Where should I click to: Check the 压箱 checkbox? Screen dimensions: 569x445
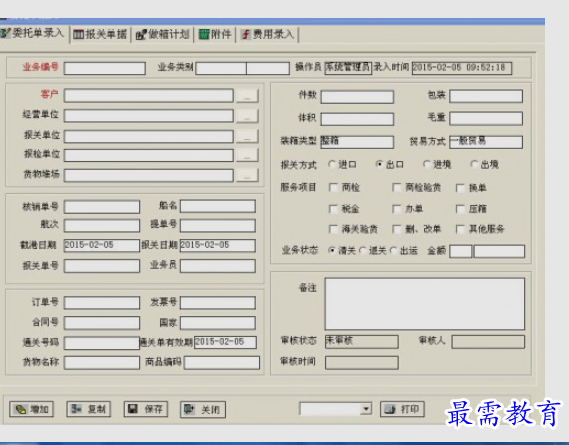click(x=460, y=209)
